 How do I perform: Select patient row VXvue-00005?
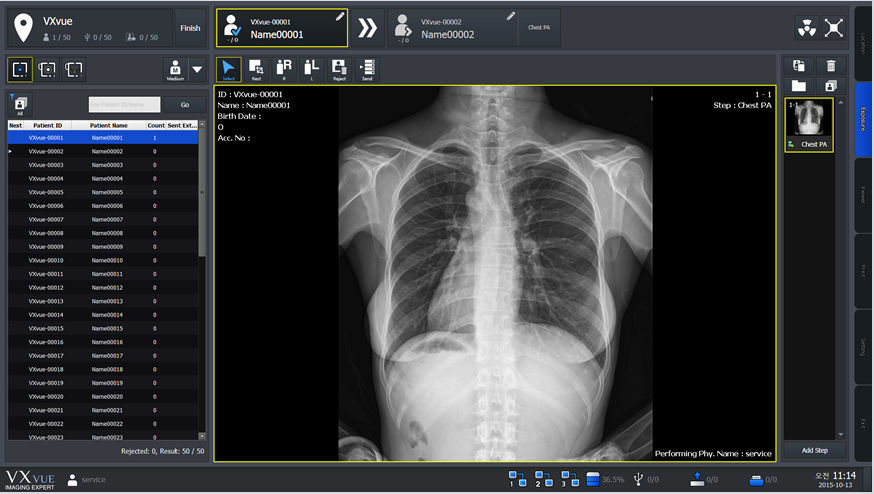click(x=103, y=192)
